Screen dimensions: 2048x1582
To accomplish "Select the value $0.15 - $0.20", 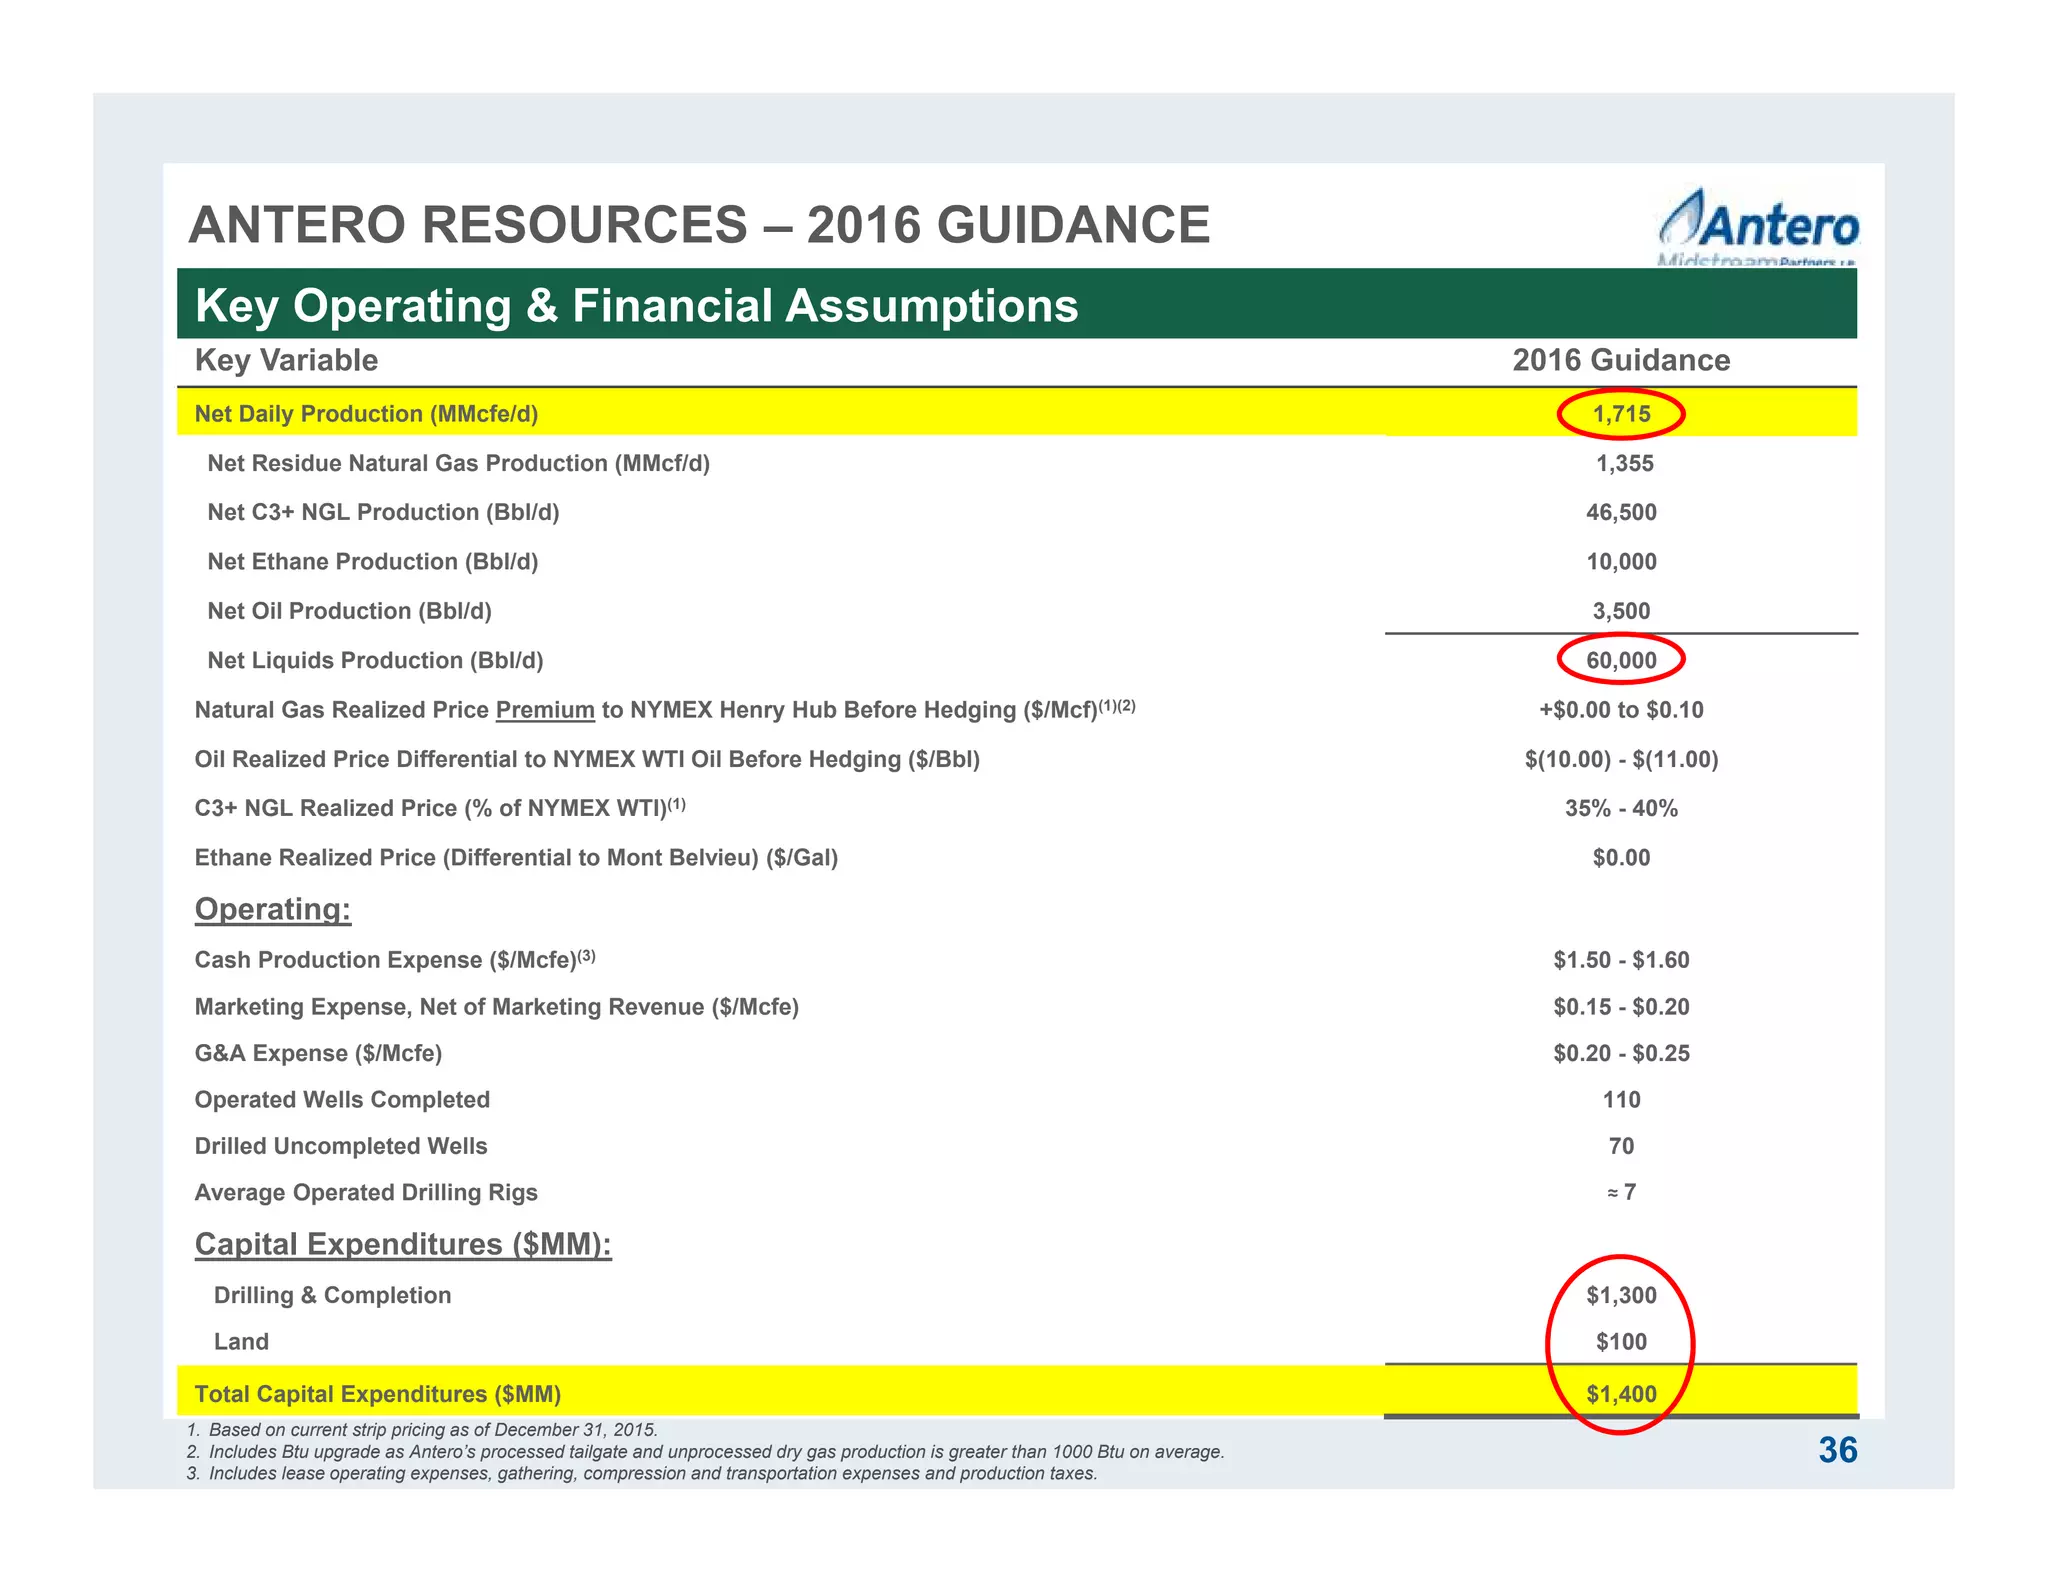I will (1621, 1007).
